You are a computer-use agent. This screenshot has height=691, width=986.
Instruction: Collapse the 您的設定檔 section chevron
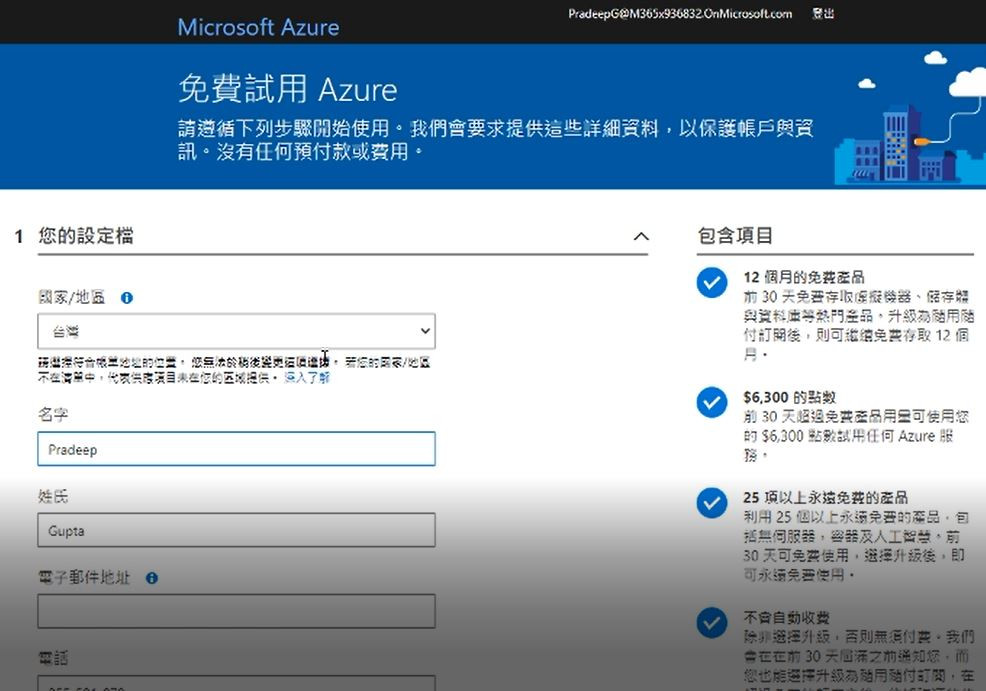(x=641, y=236)
